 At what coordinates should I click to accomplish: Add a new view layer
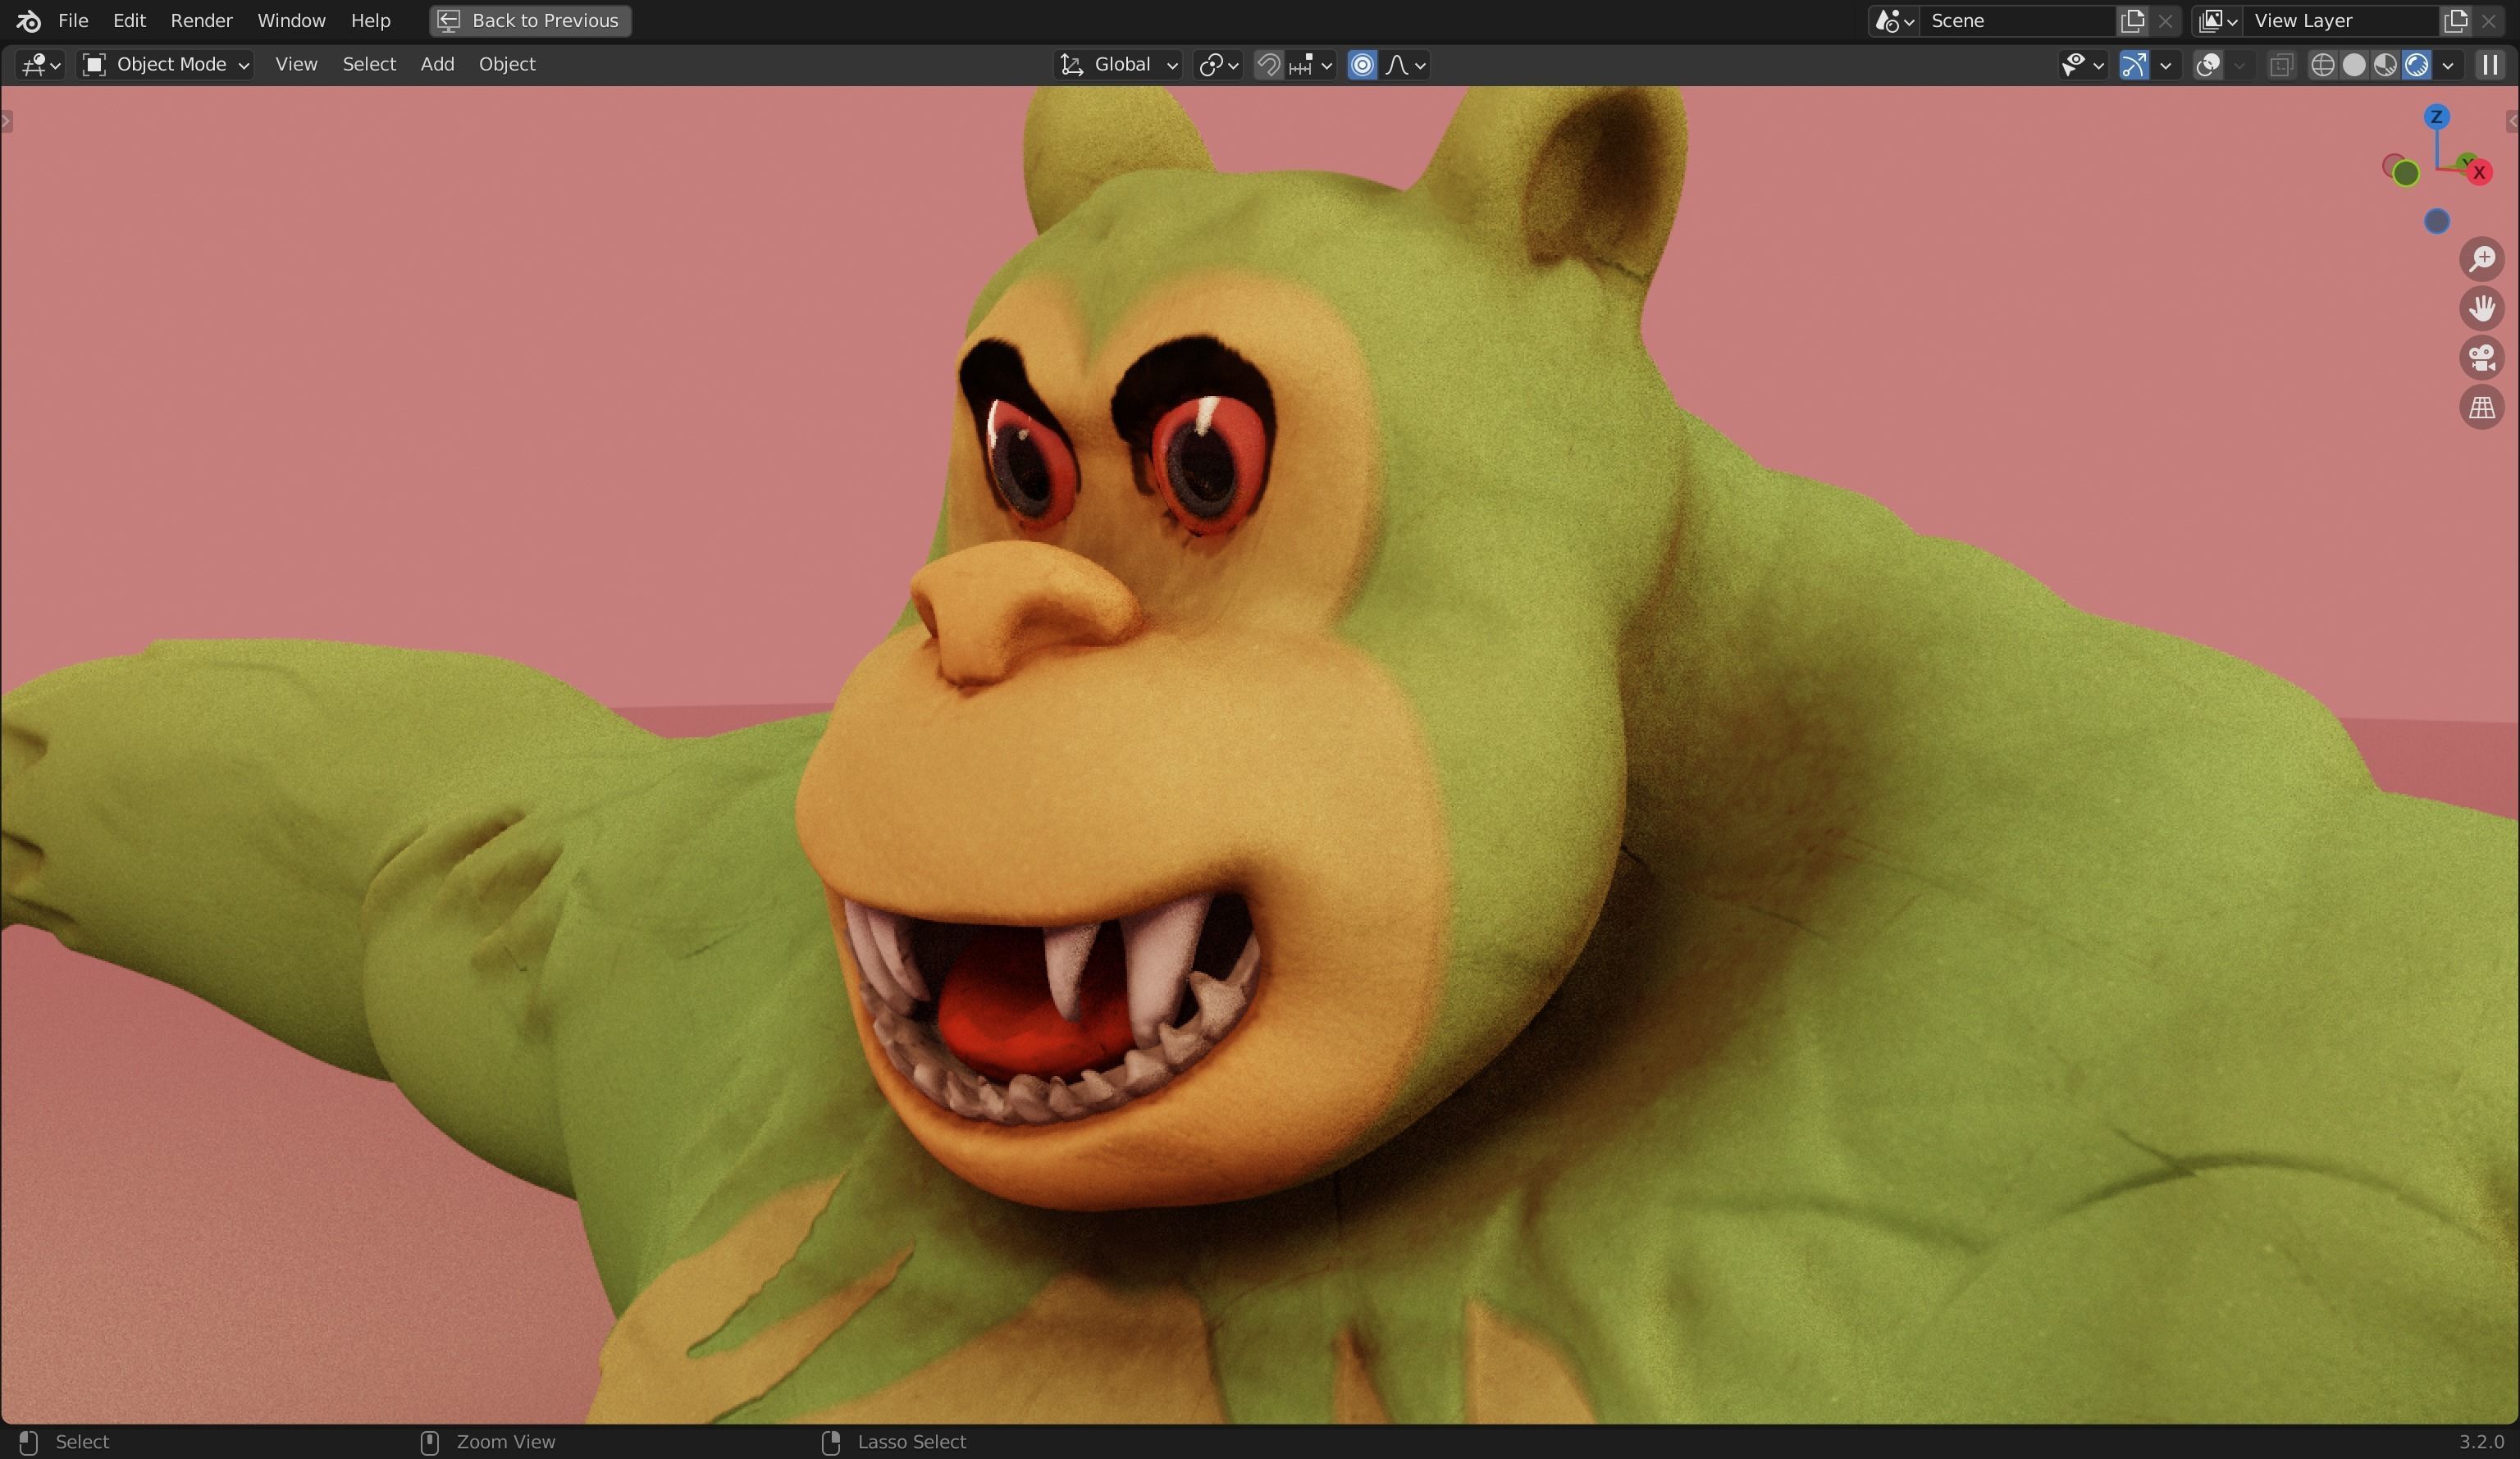2456,21
